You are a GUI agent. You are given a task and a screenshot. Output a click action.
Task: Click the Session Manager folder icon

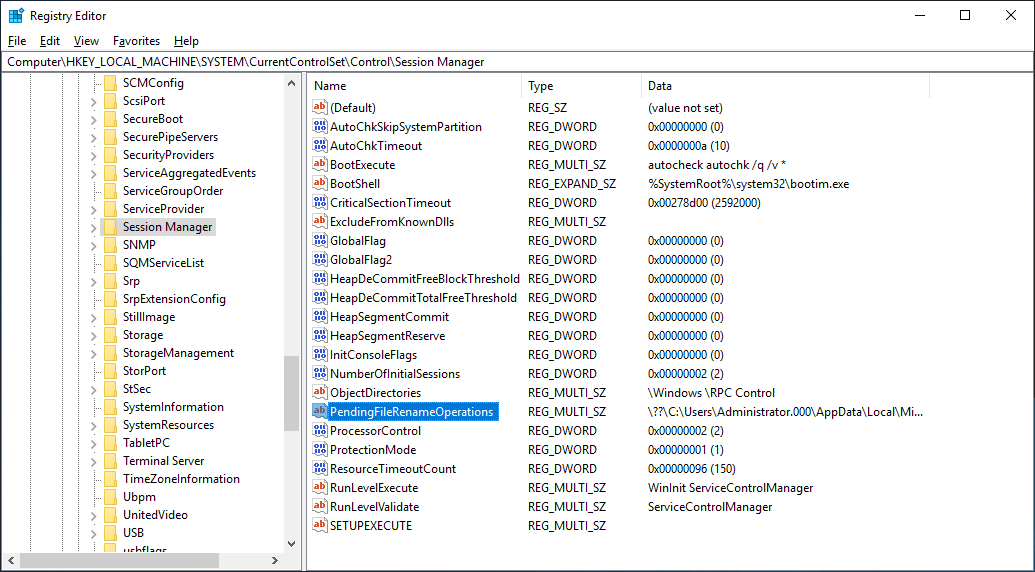point(110,227)
